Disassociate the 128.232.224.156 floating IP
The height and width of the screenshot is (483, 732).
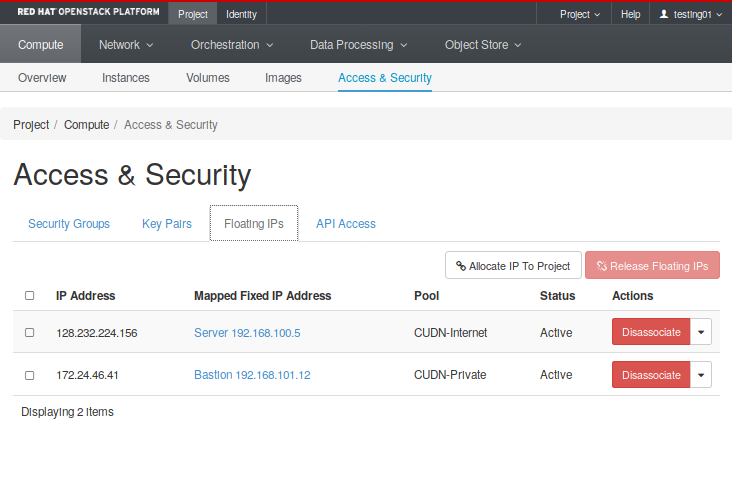[x=651, y=332]
